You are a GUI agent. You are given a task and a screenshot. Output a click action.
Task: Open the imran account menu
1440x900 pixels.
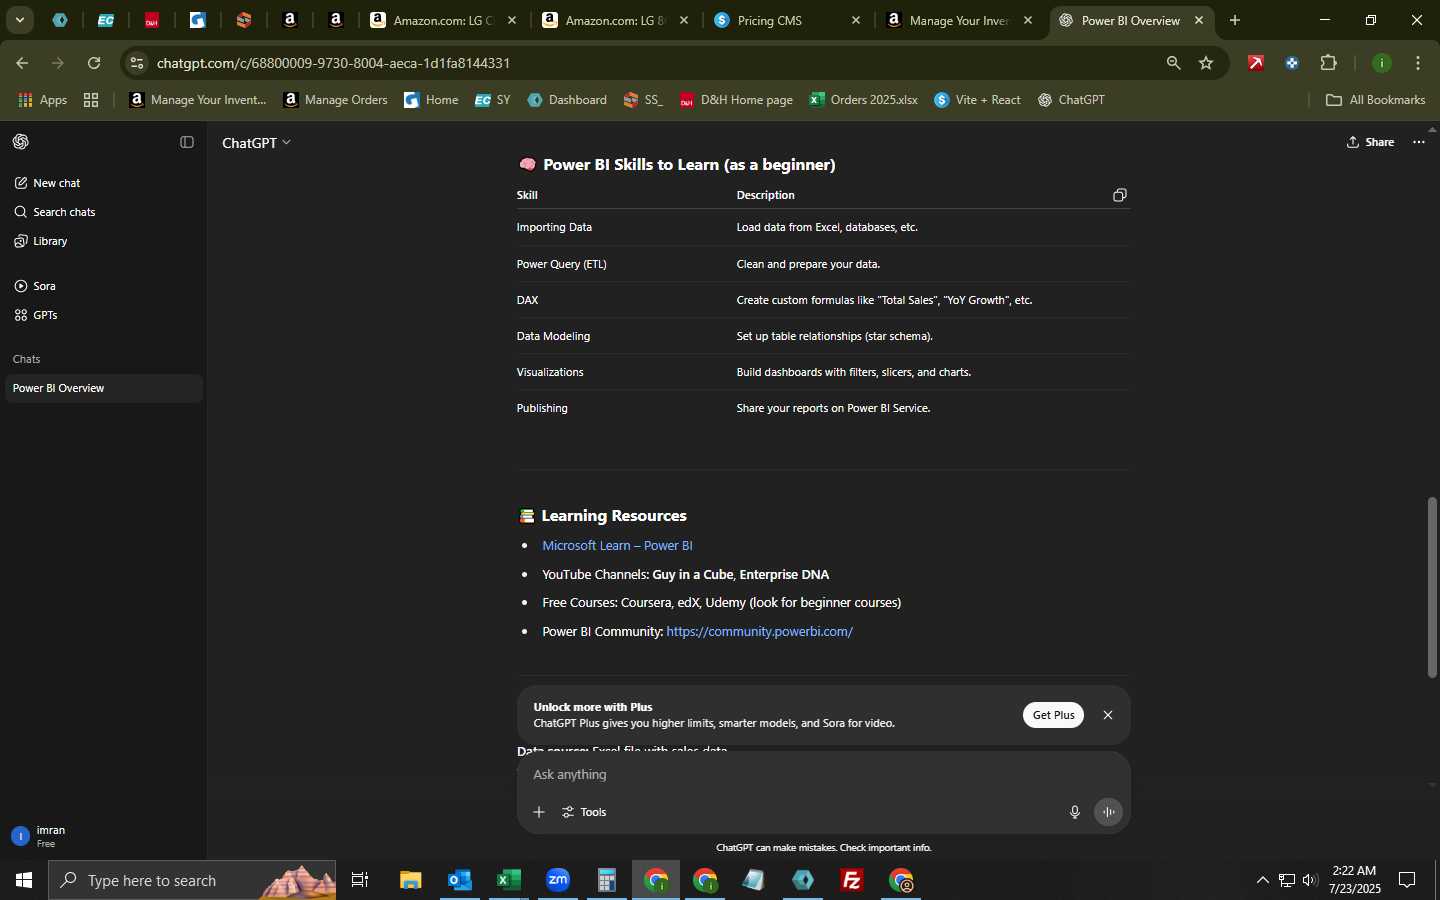104,836
